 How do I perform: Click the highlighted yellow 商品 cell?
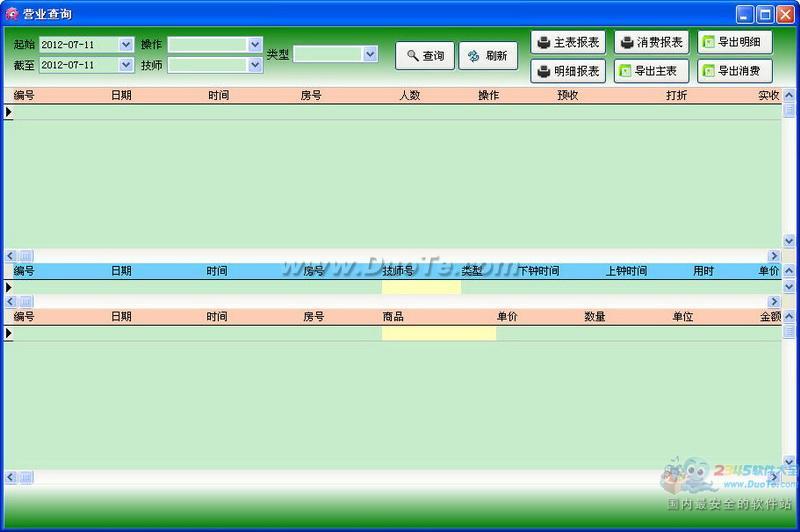coord(438,333)
